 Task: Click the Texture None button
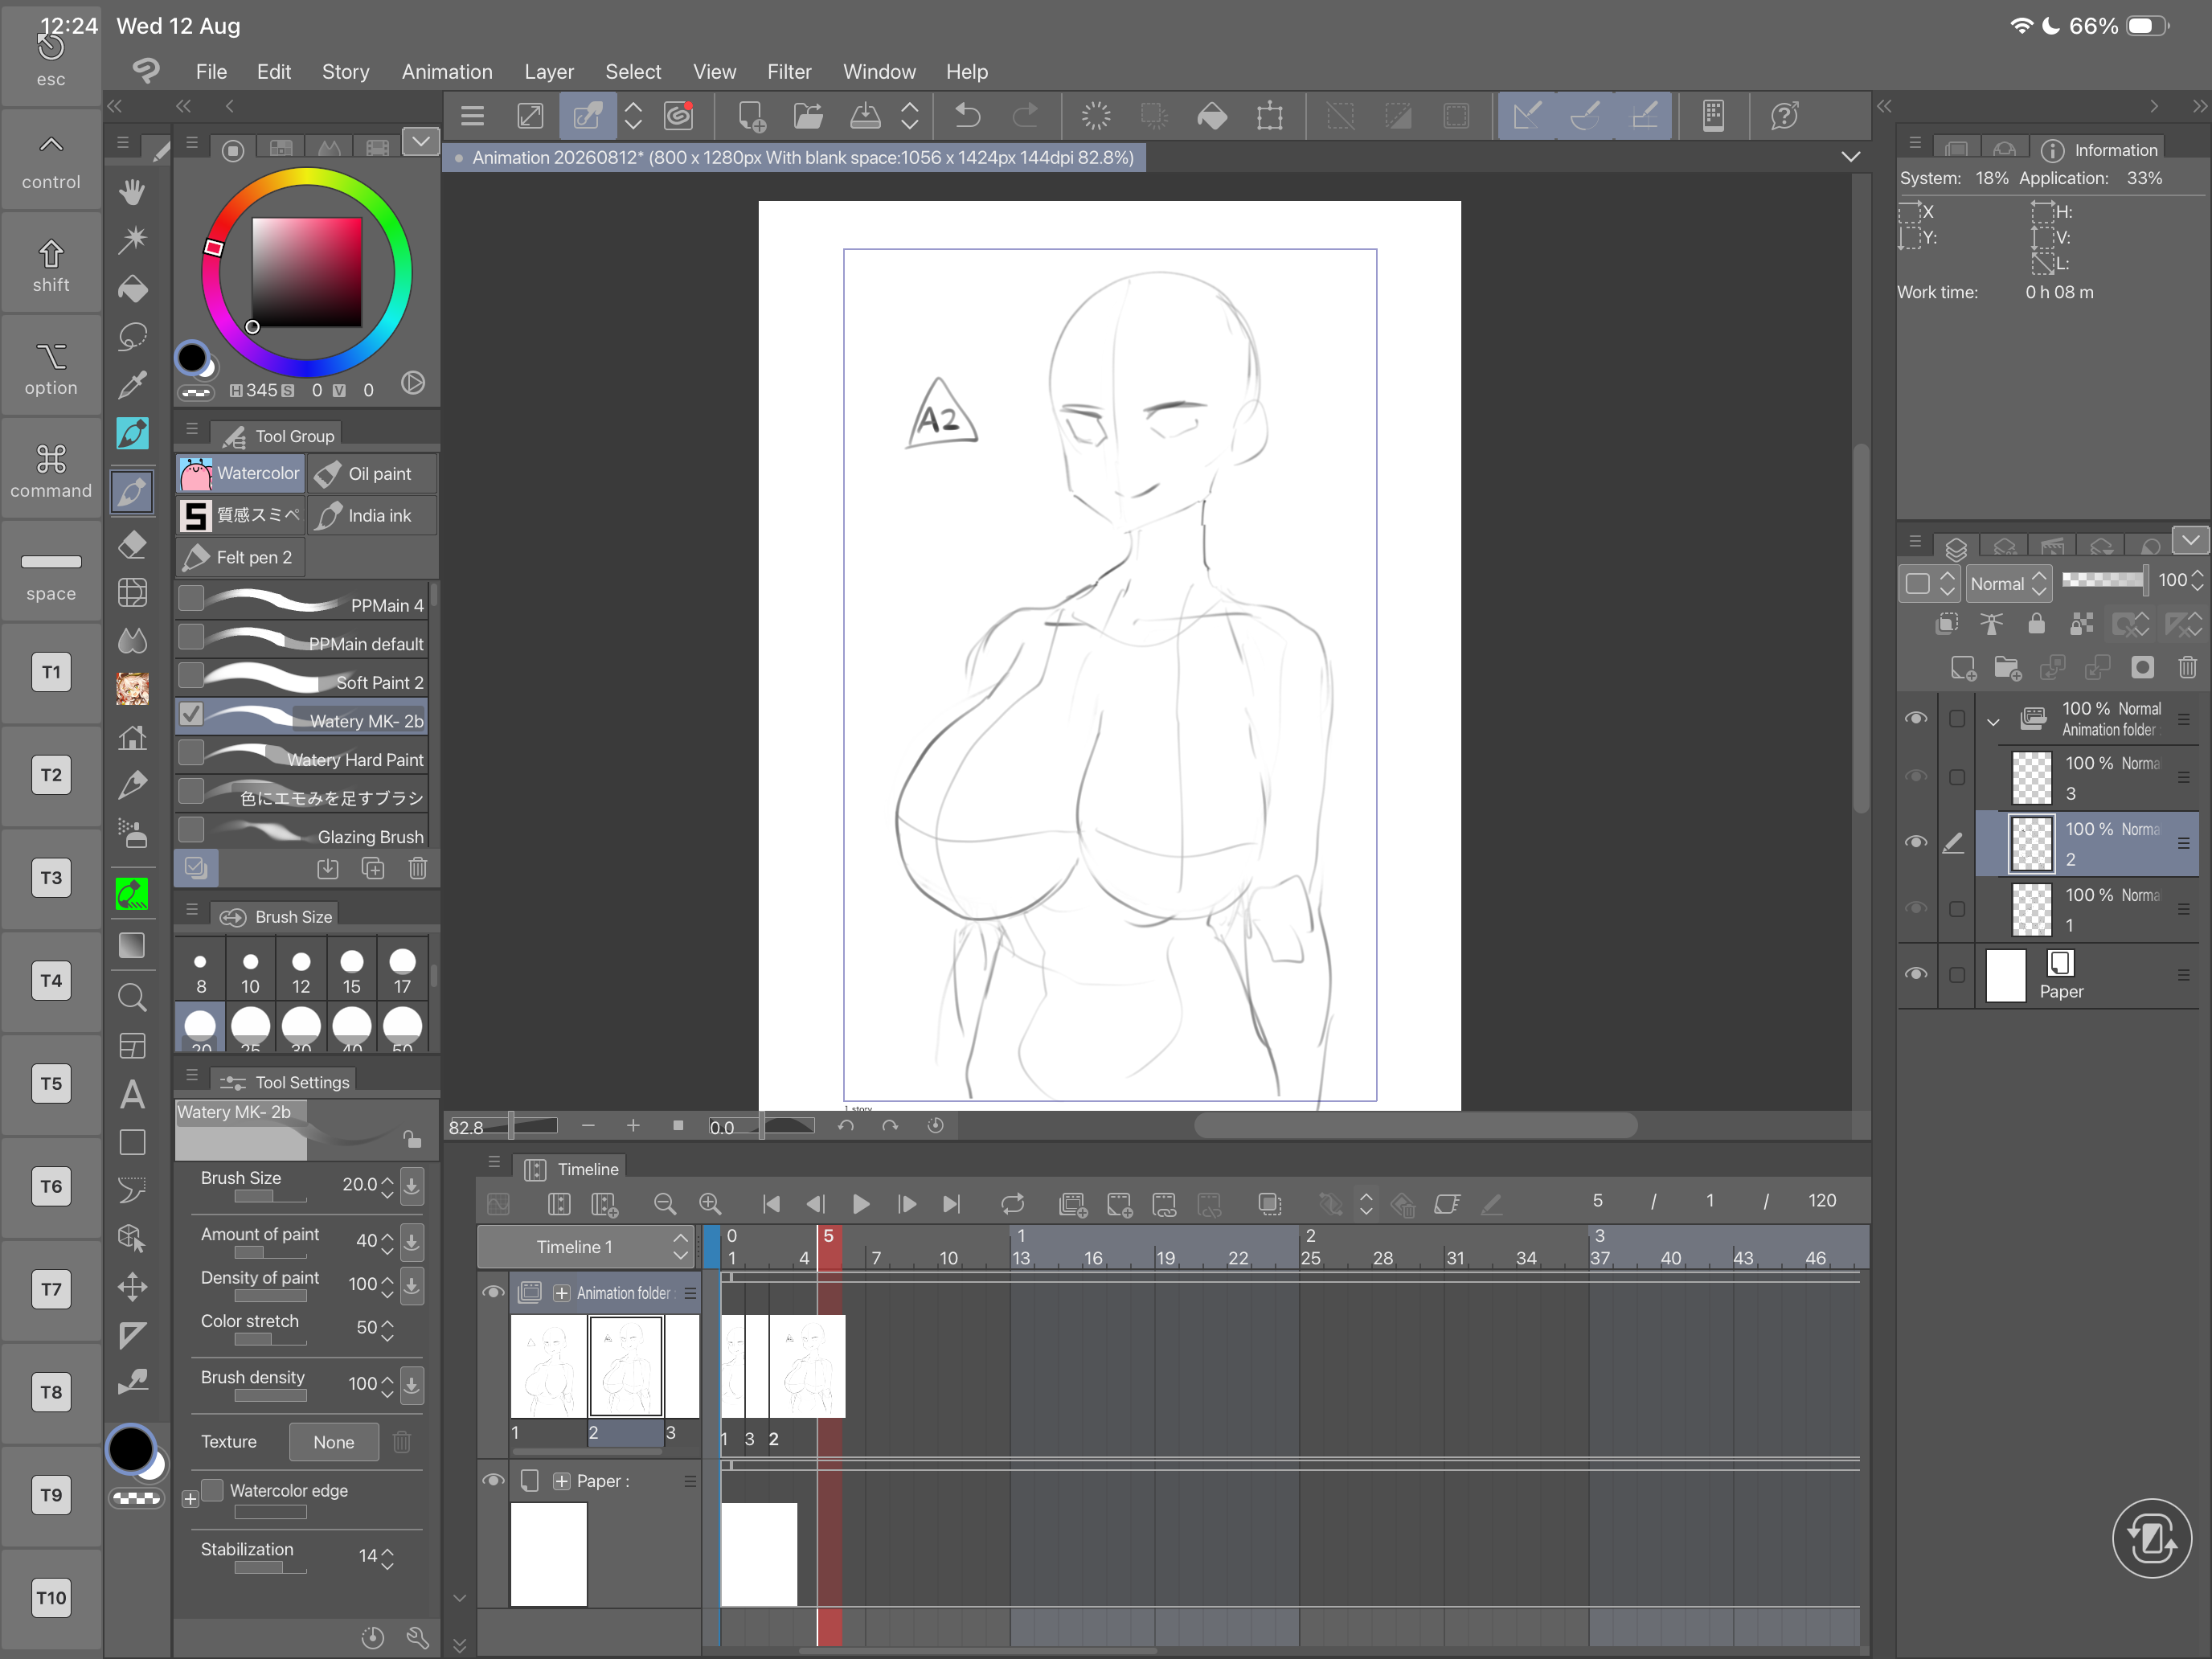(x=334, y=1442)
